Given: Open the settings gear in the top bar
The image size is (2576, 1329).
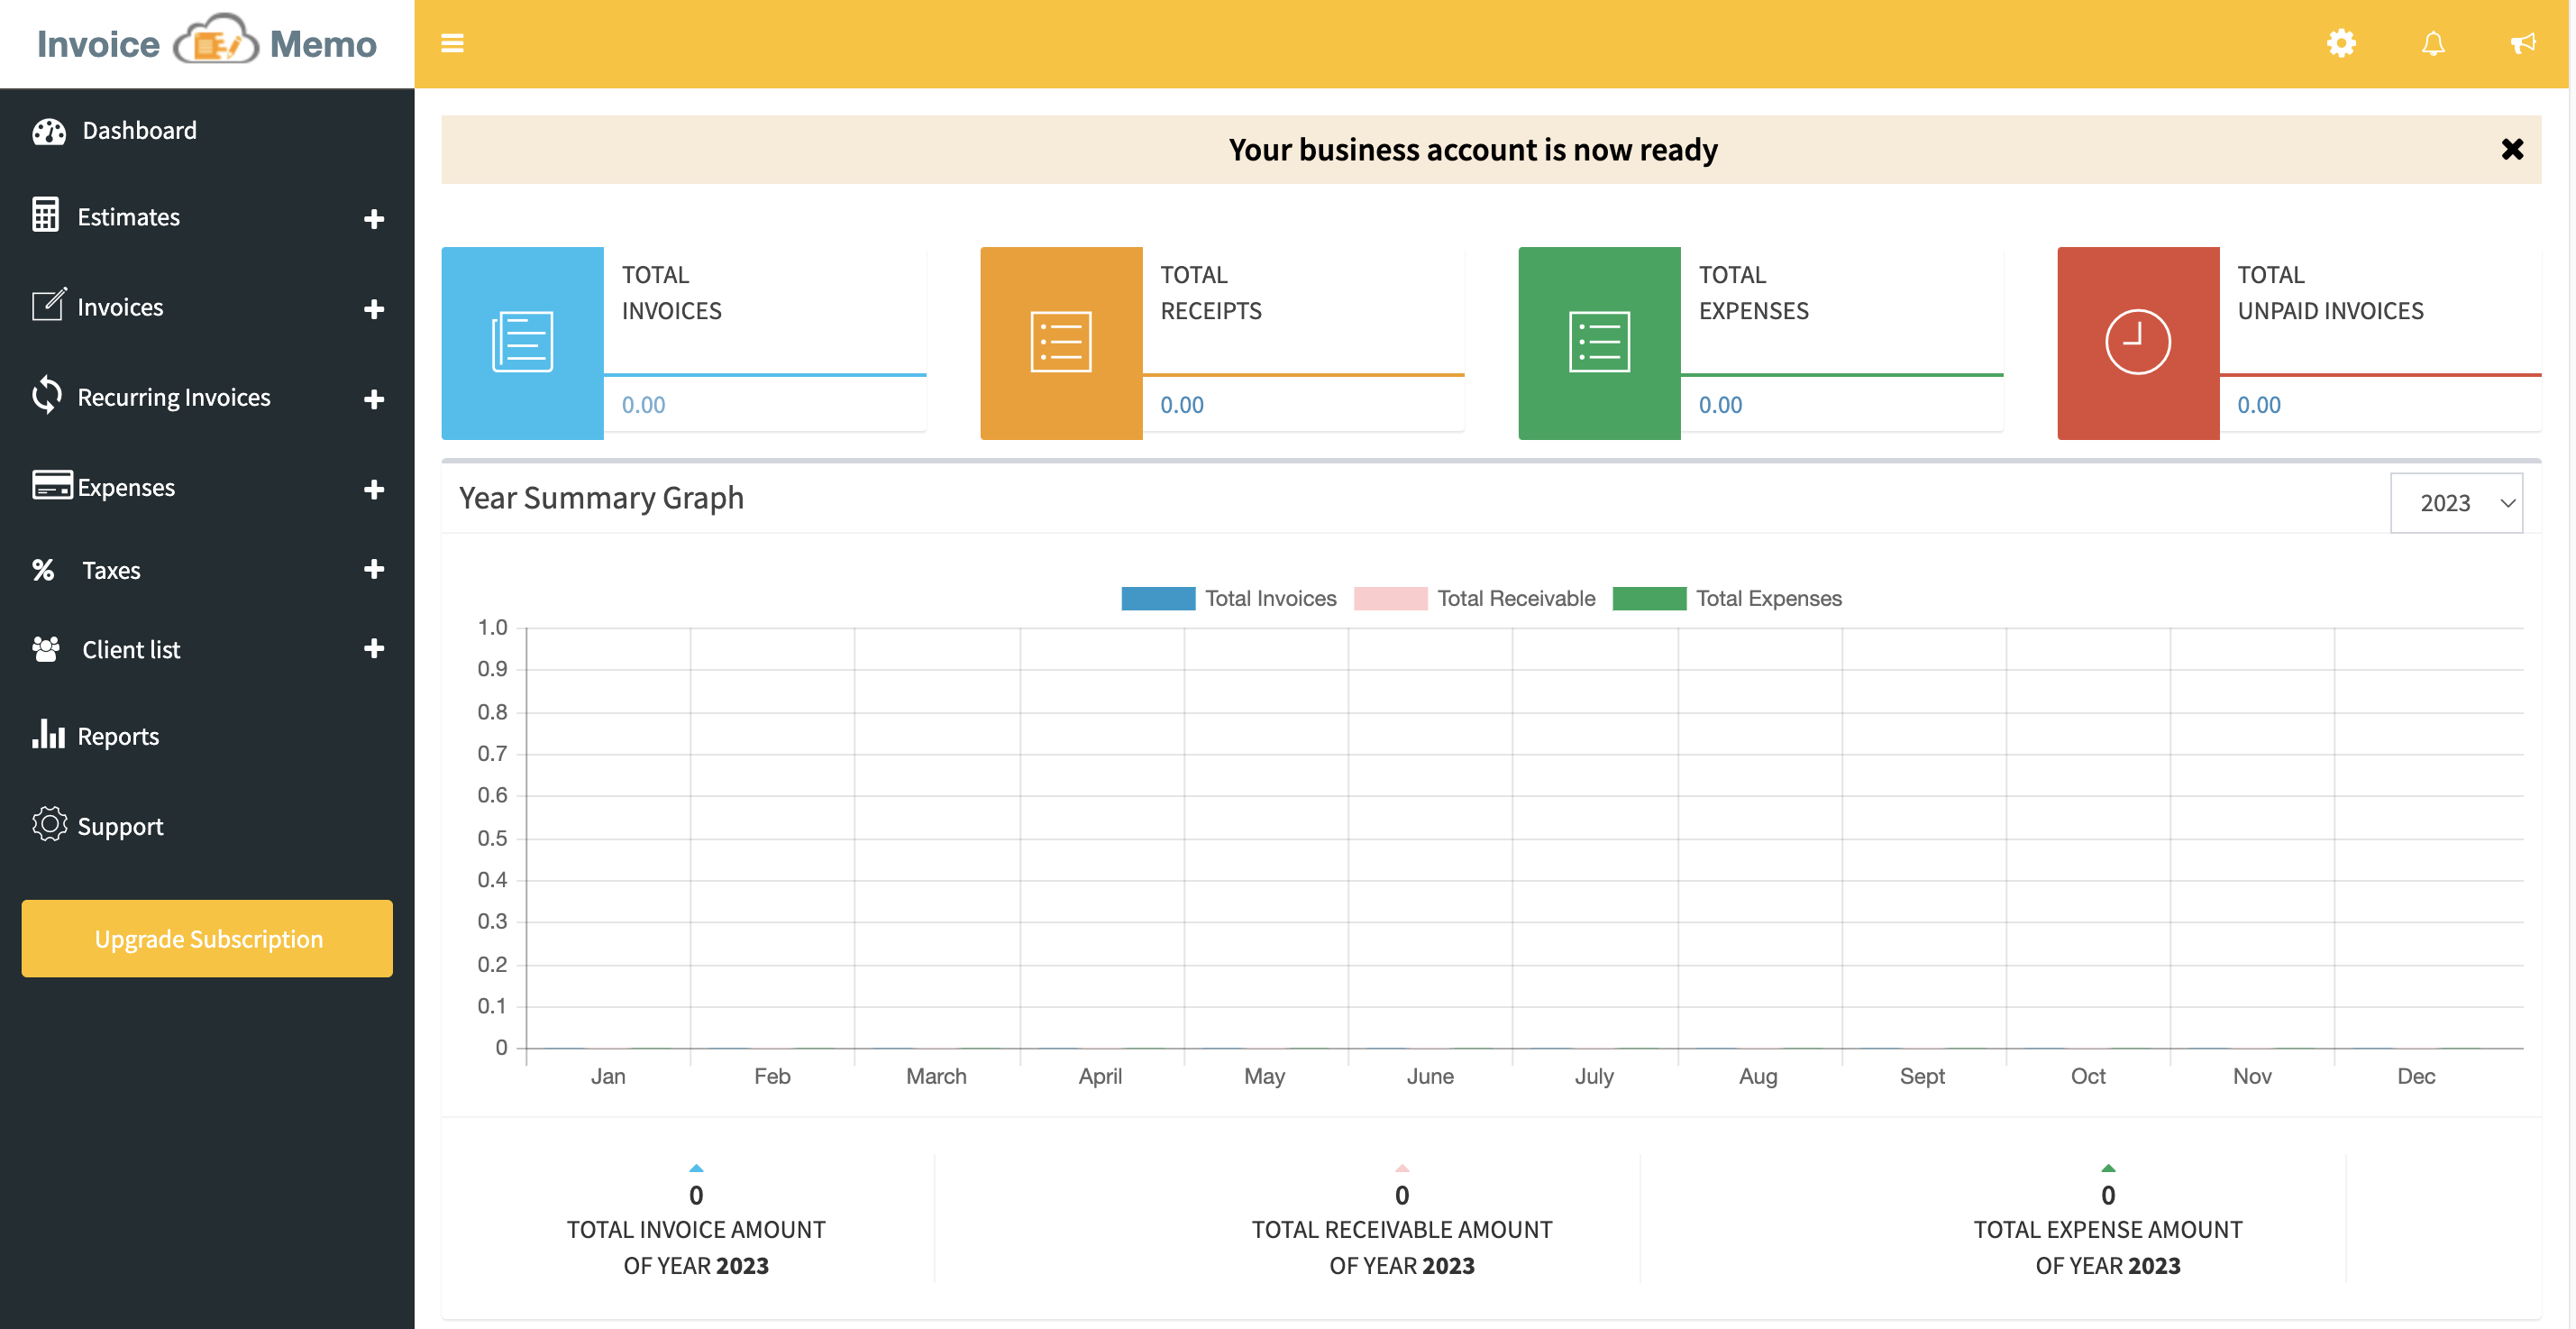Looking at the screenshot, I should click(x=2341, y=43).
